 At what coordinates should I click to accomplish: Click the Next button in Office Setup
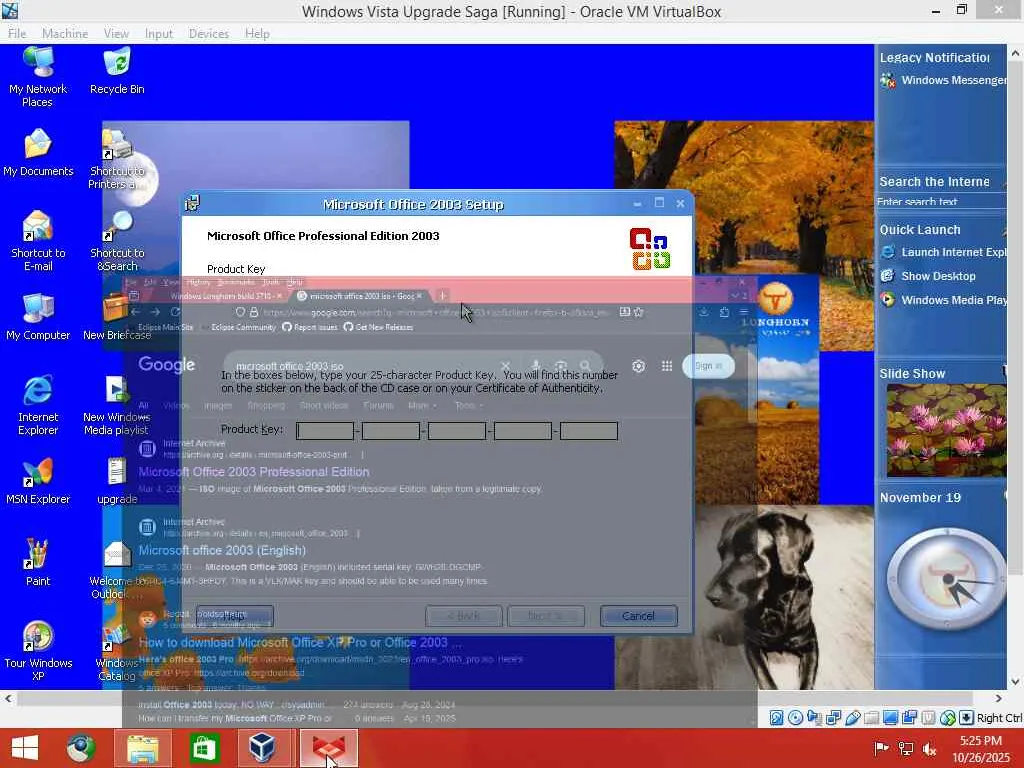[x=545, y=616]
